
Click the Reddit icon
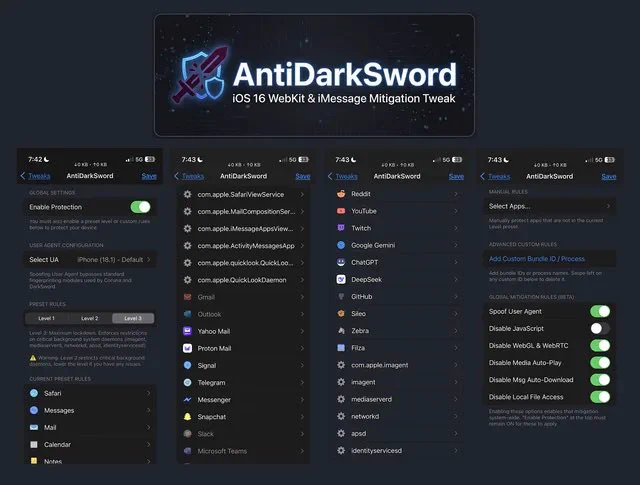tap(341, 194)
